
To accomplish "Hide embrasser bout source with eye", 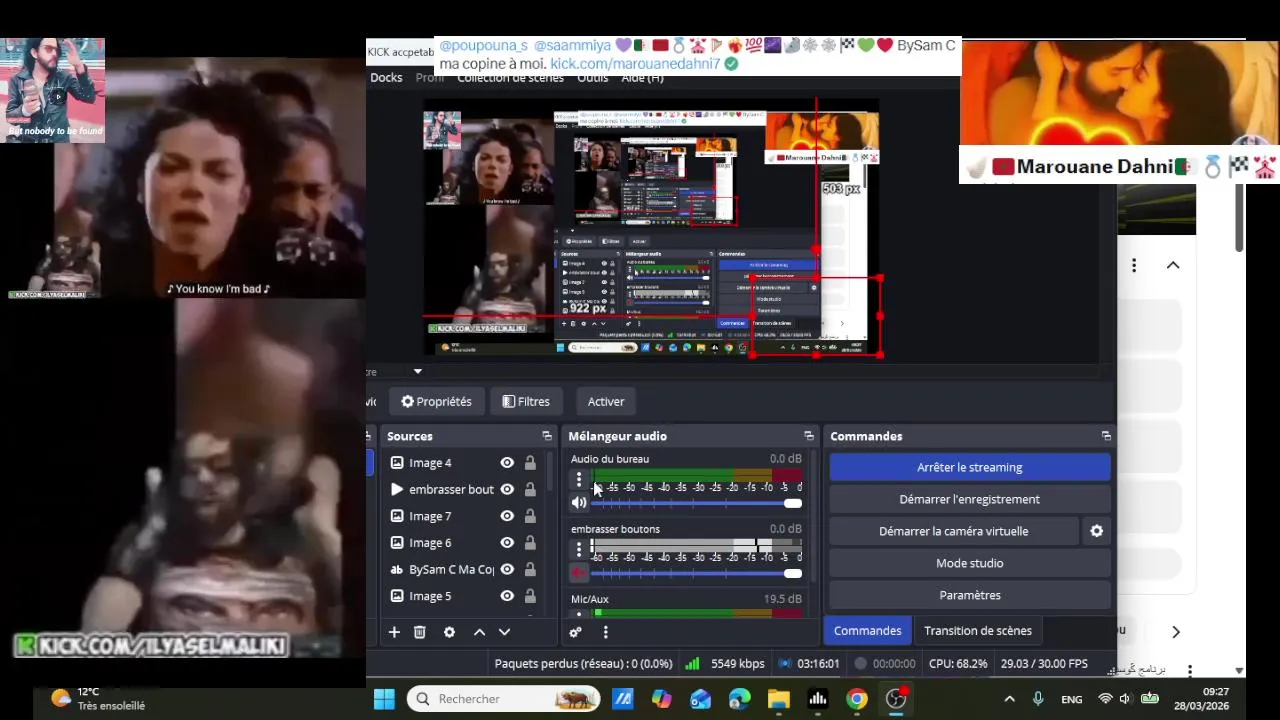I will point(507,489).
